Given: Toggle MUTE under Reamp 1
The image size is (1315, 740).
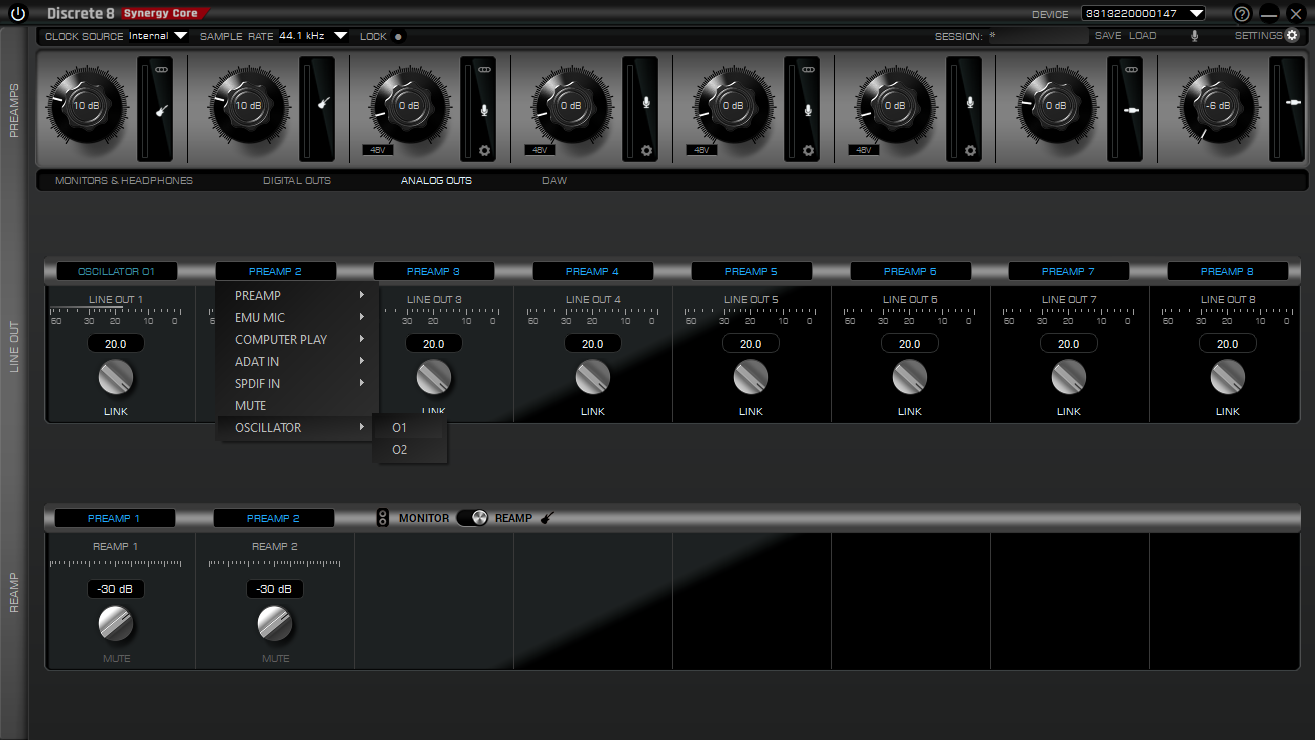Looking at the screenshot, I should click(x=116, y=658).
